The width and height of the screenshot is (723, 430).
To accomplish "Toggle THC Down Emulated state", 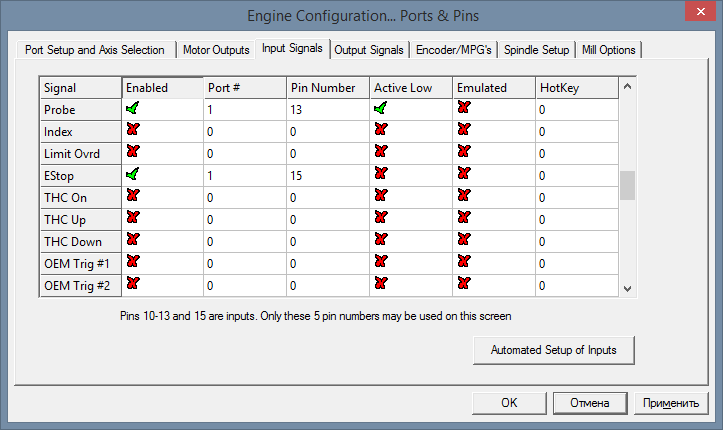I will pos(464,241).
